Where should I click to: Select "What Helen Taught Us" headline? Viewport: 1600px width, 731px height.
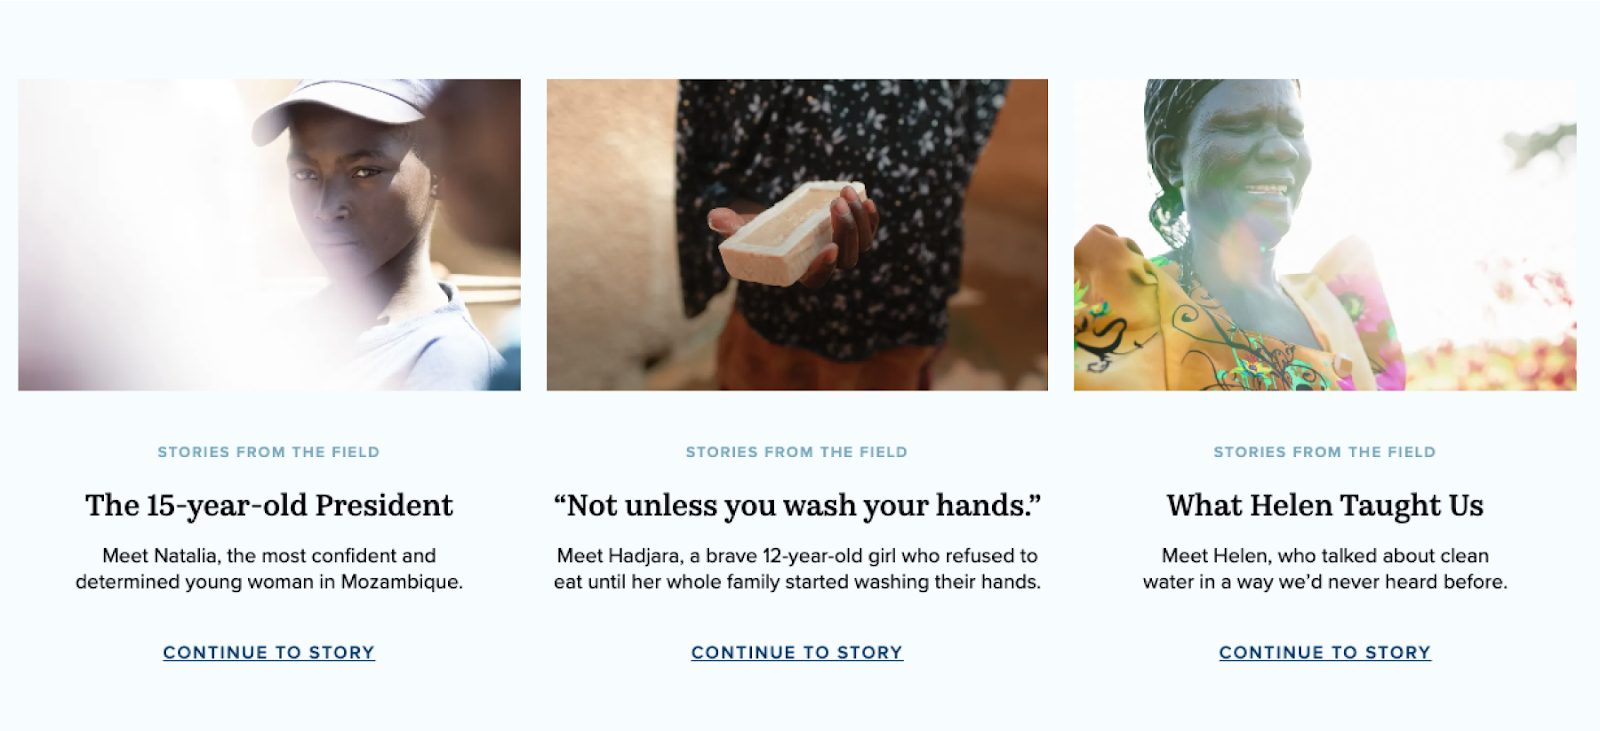(x=1325, y=505)
